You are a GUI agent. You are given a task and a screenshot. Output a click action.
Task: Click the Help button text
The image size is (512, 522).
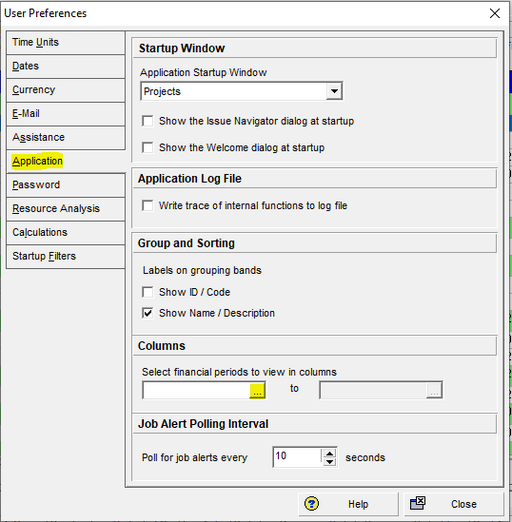pyautogui.click(x=358, y=504)
